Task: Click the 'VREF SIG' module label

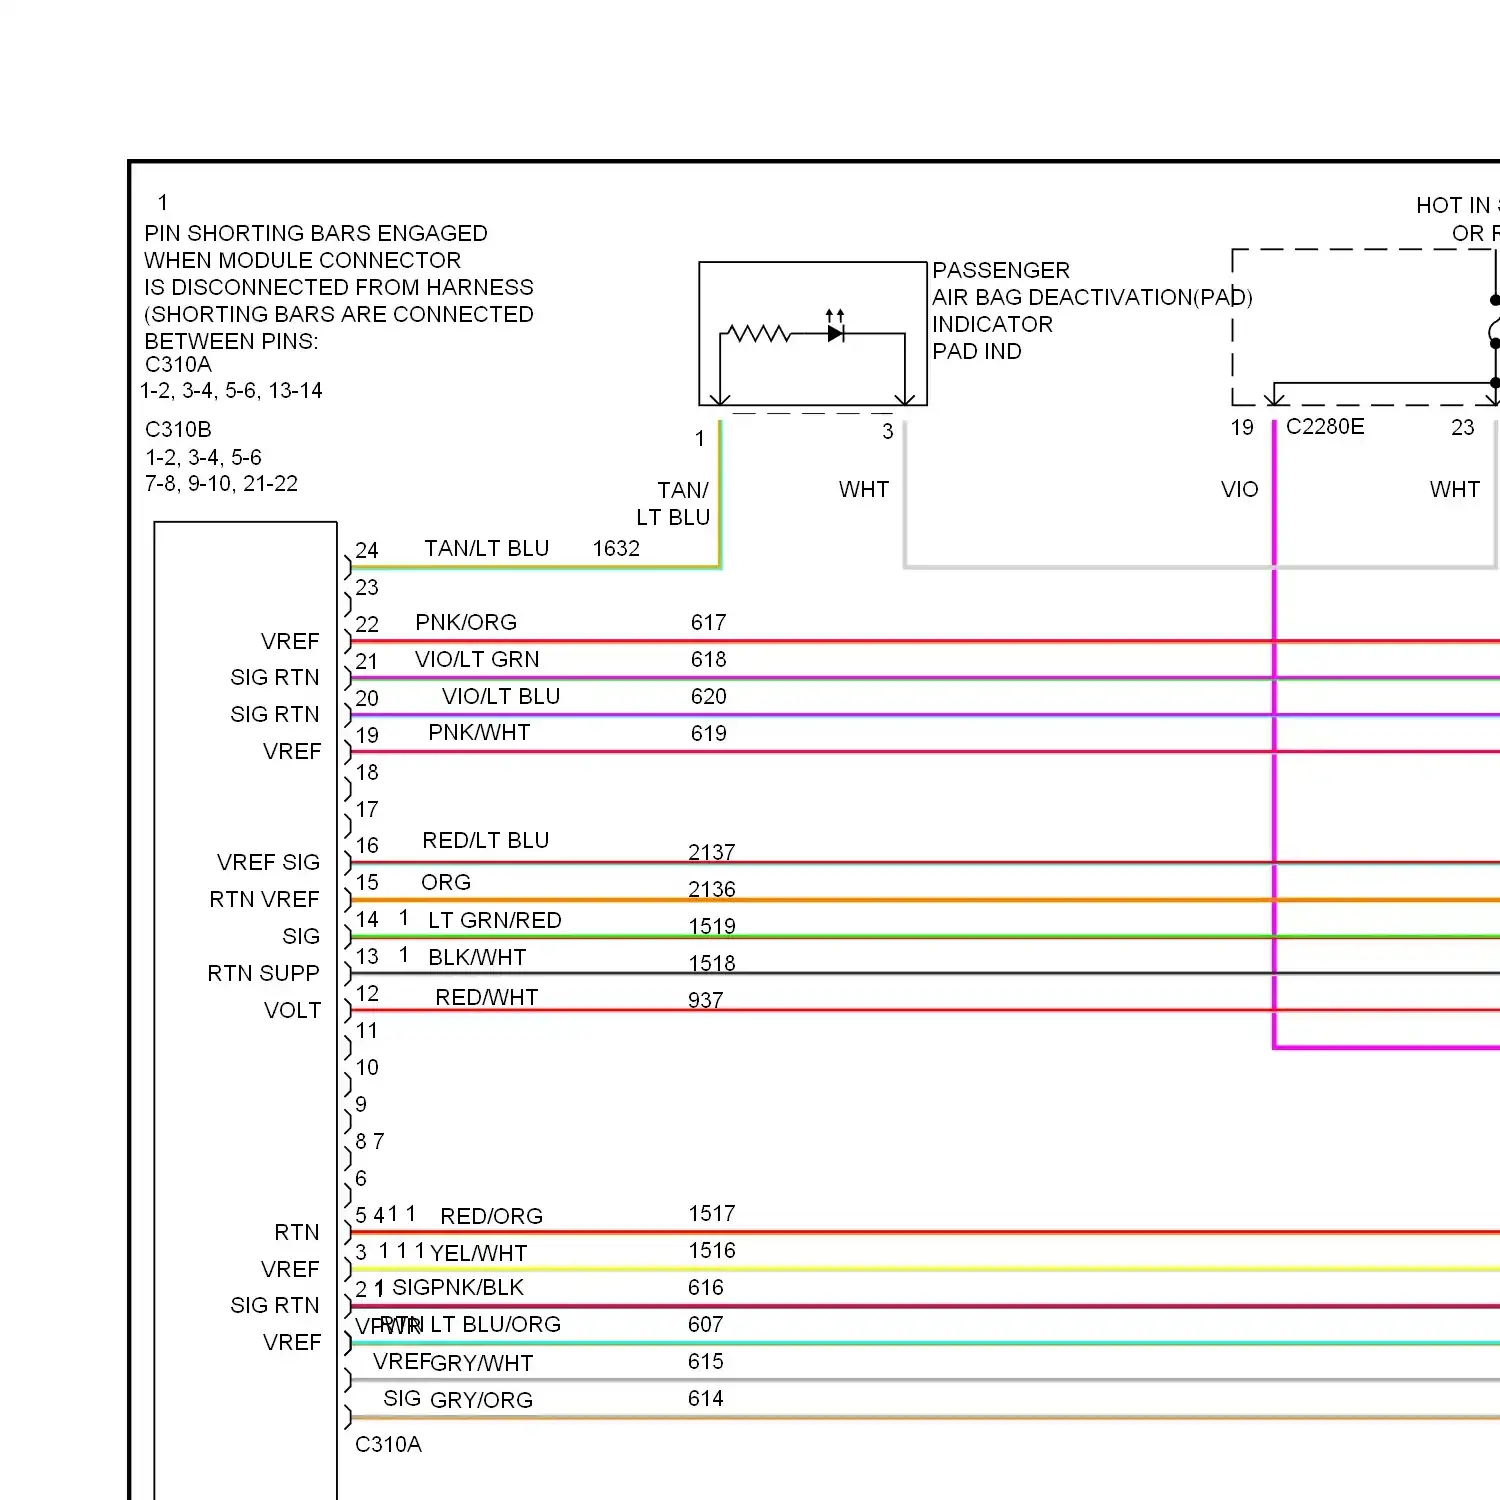Action: pos(269,863)
